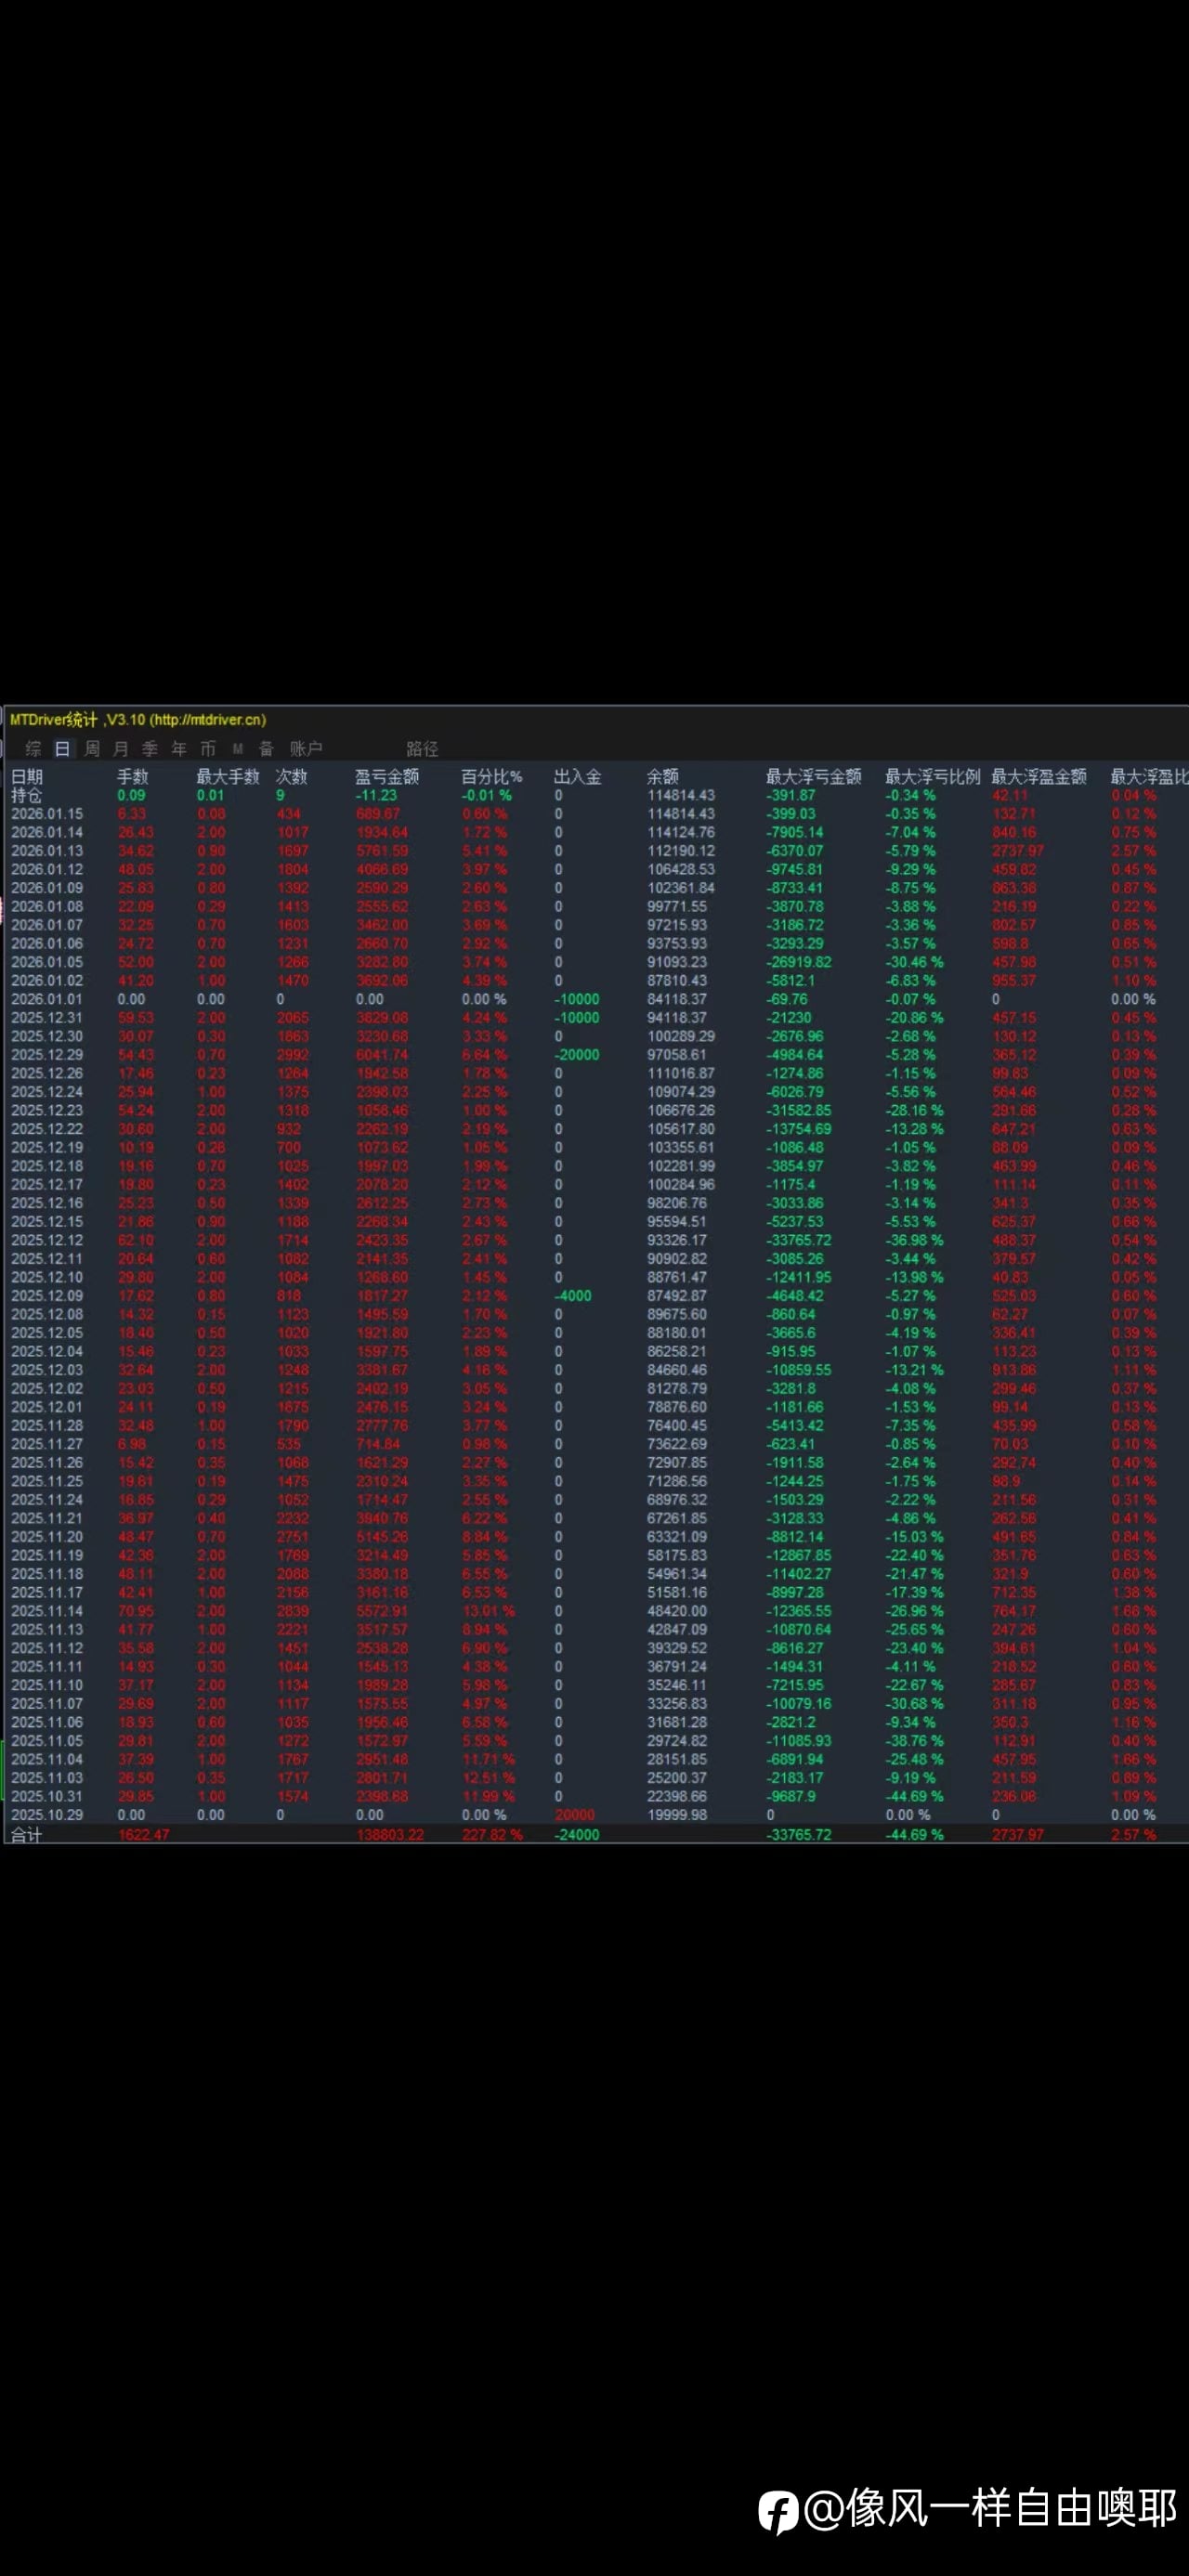Click the -11.23 profit cell in 持仓 row
The height and width of the screenshot is (2576, 1189).
tap(376, 795)
